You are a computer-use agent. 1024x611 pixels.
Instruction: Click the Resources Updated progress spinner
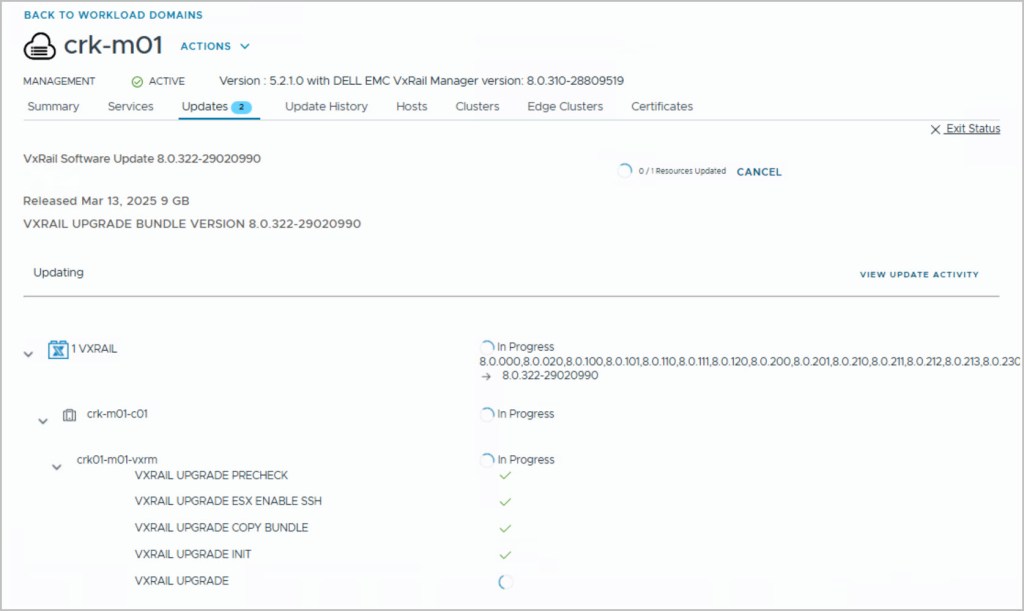[624, 170]
